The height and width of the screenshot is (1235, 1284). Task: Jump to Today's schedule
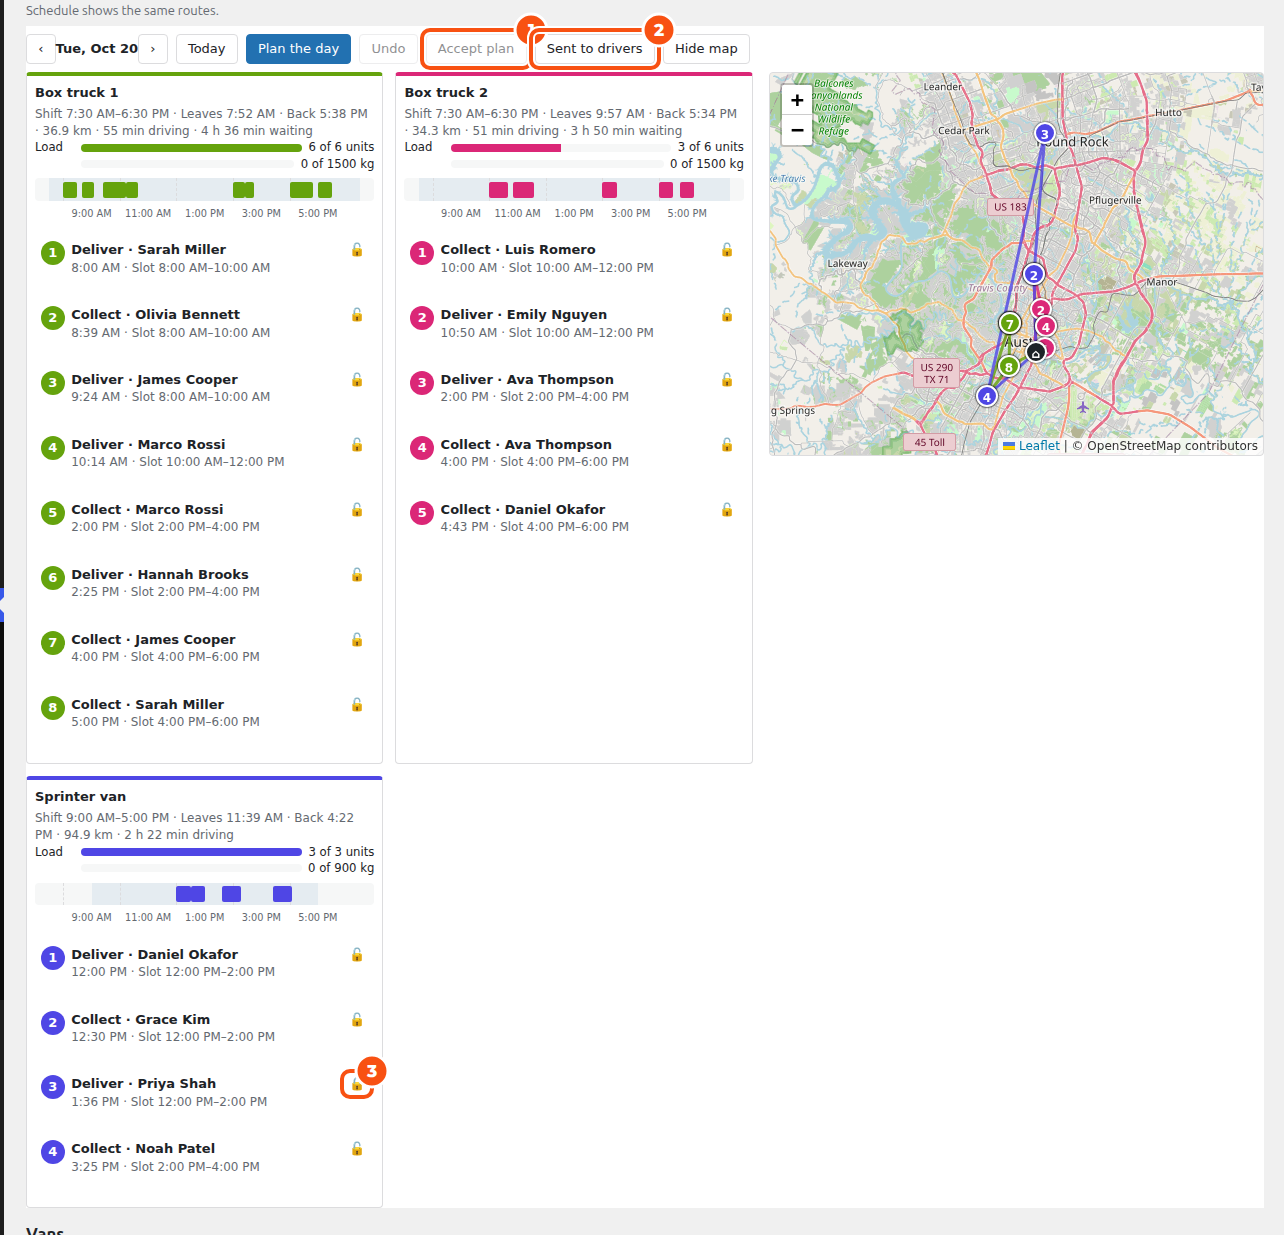click(207, 49)
